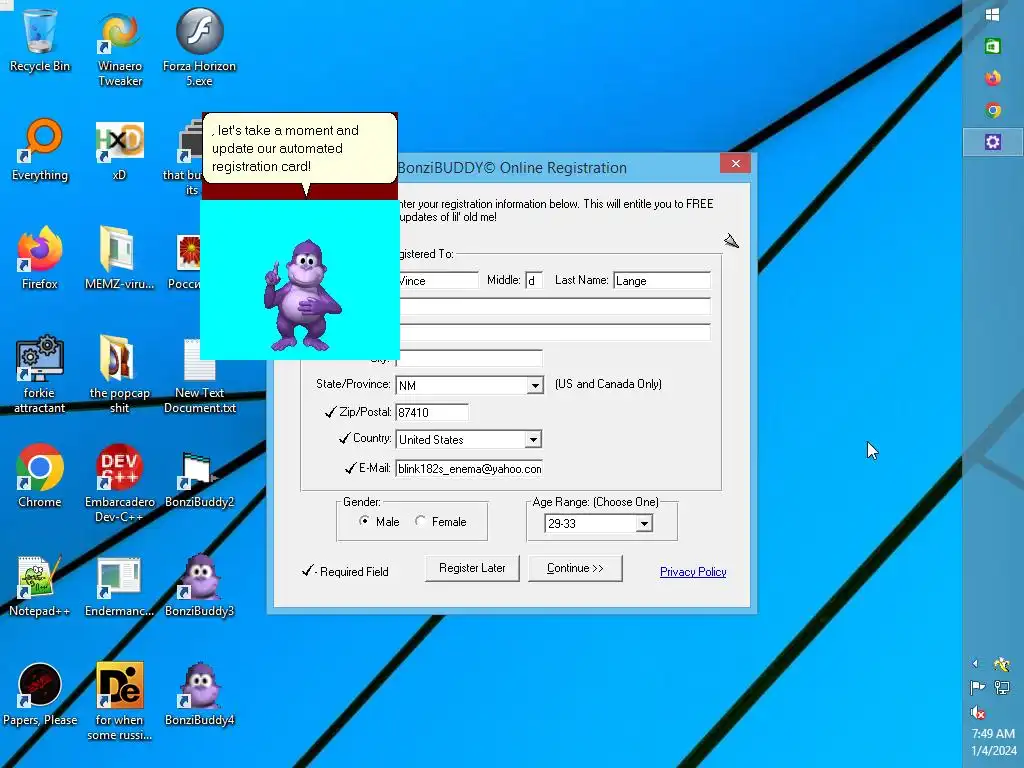Click the paper airplane icon in dialog
The image size is (1024, 768).
click(x=731, y=241)
